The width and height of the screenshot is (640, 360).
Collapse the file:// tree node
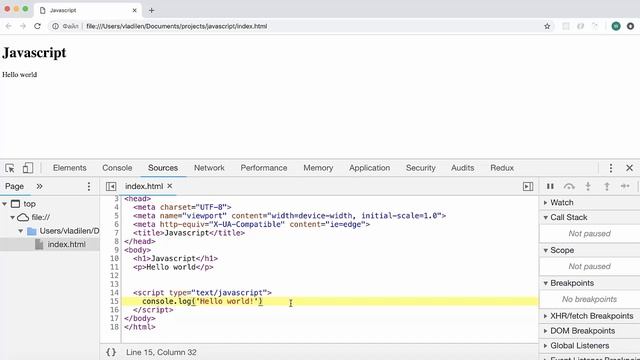pyautogui.click(x=12, y=217)
